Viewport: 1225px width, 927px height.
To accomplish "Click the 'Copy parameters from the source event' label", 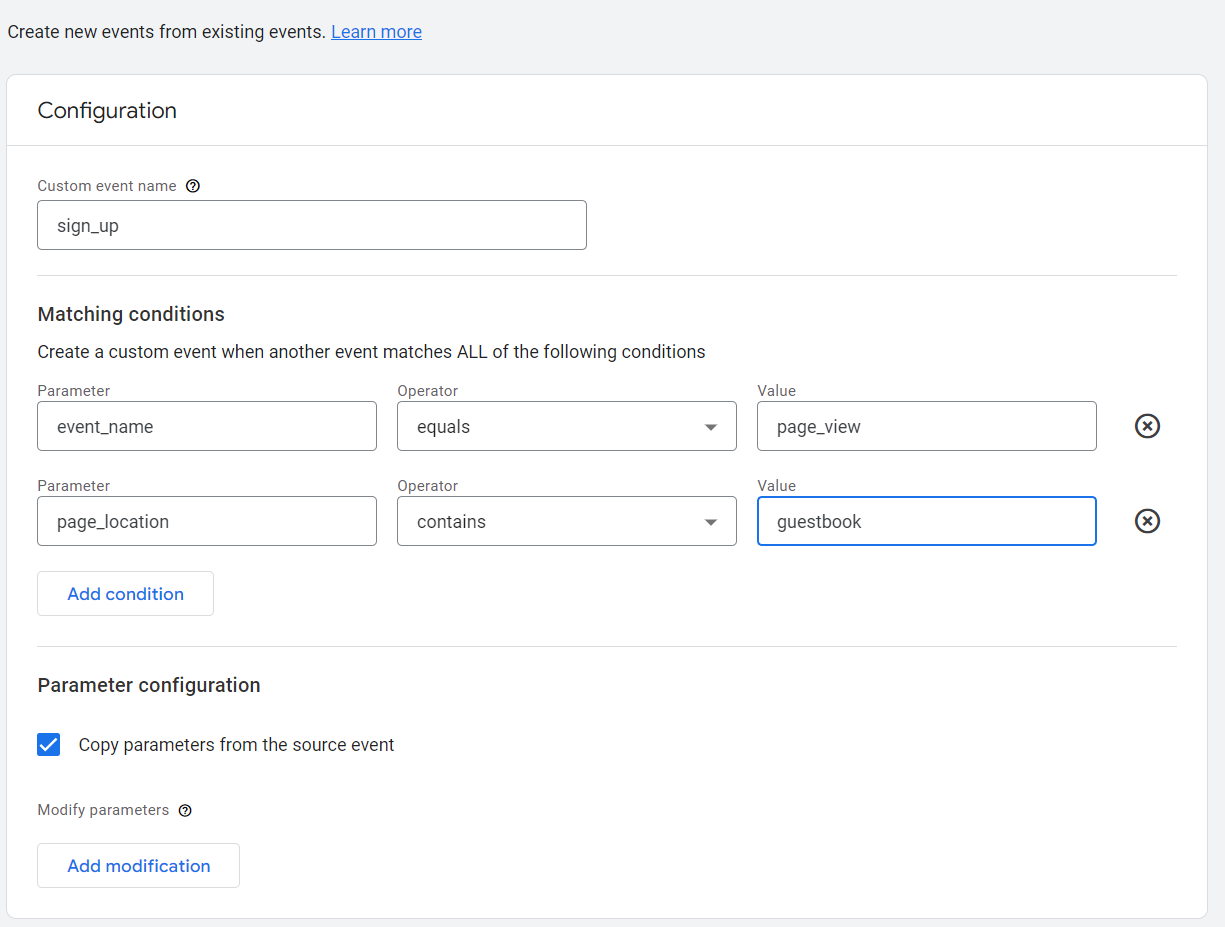I will tap(236, 745).
